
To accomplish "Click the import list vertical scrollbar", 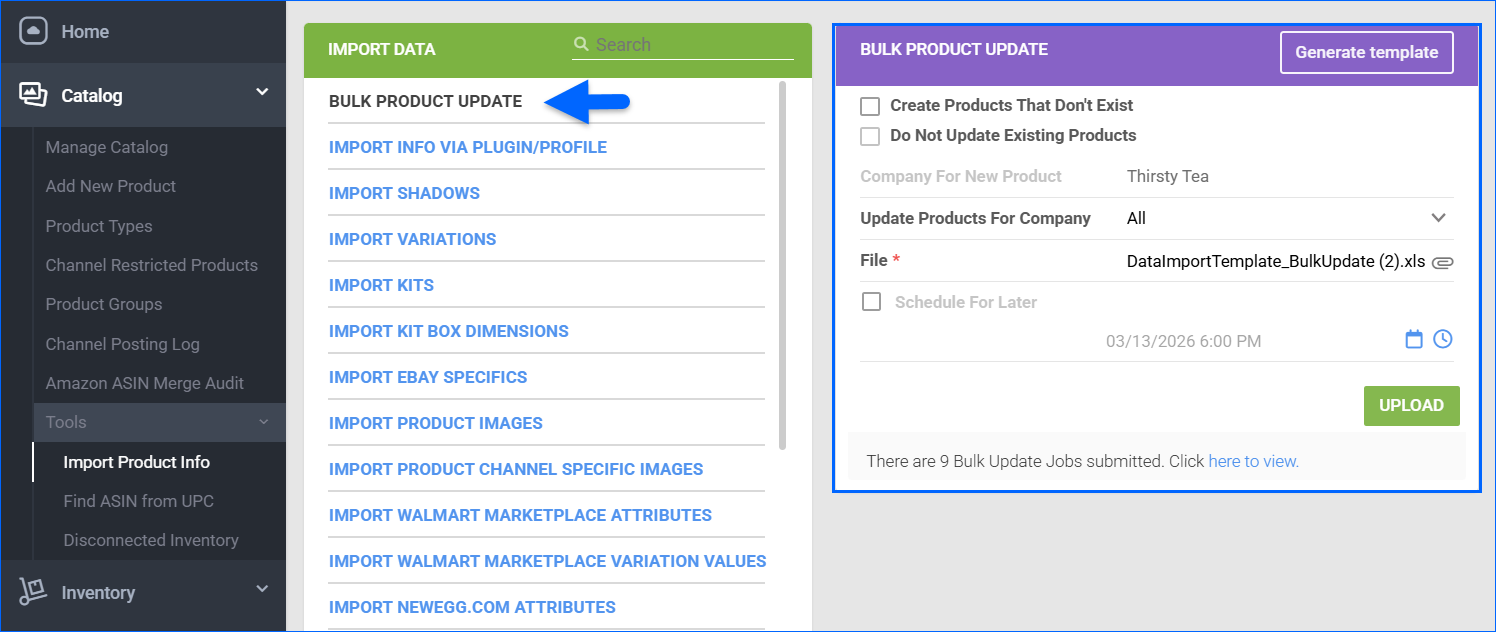I will pos(782,265).
